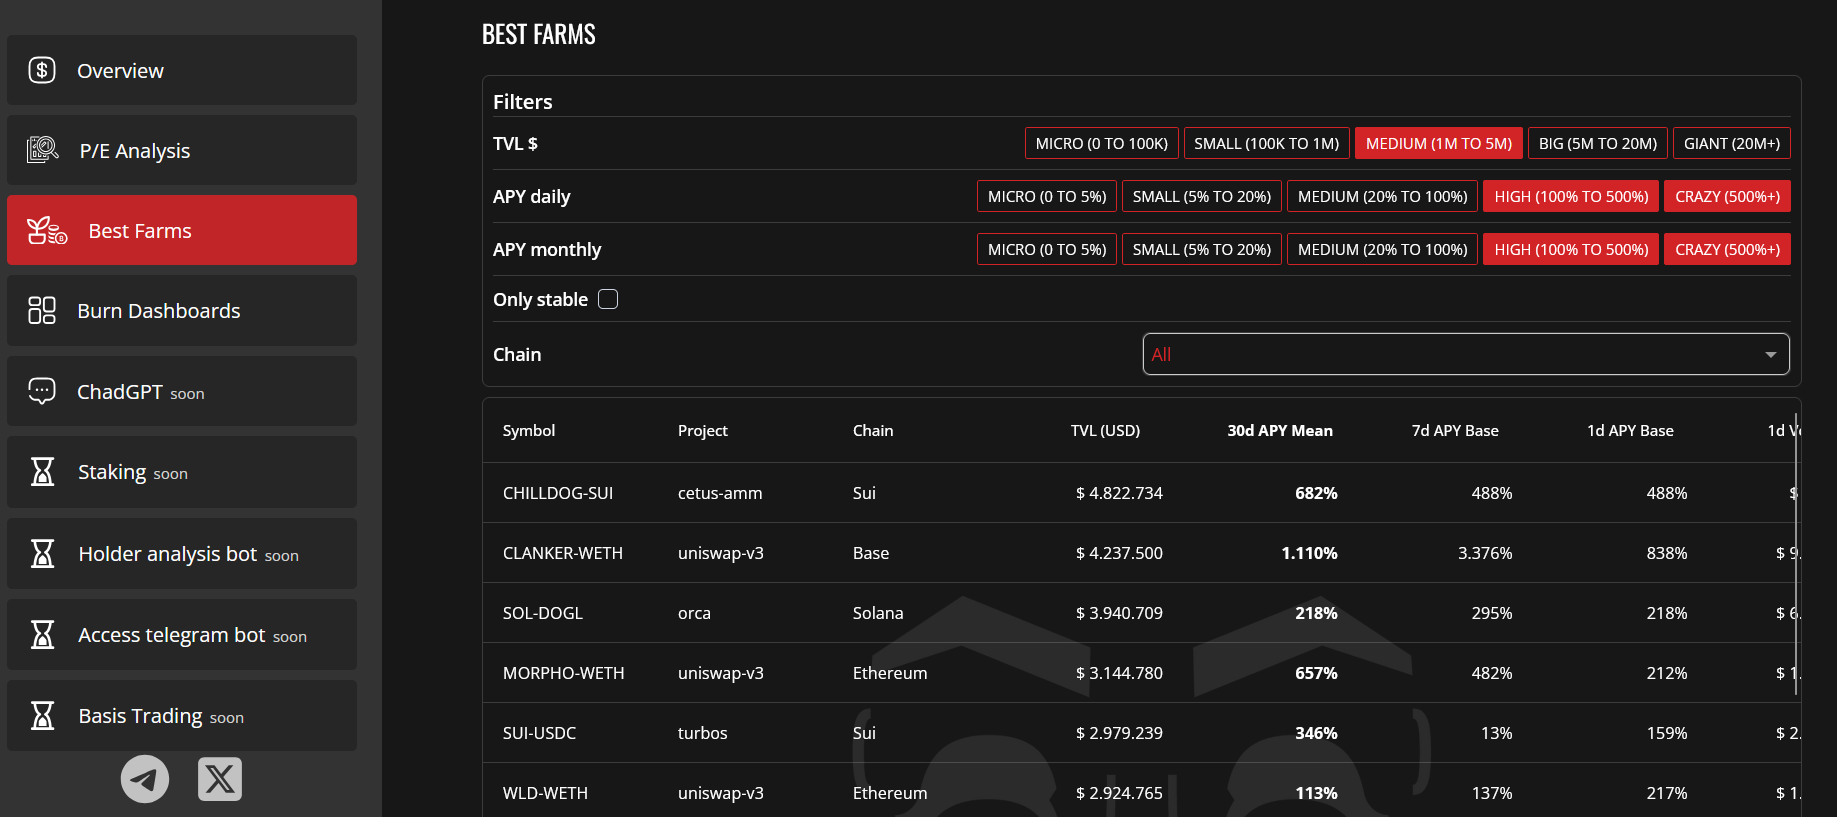Open the X (Twitter) social icon
The image size is (1837, 817).
(x=220, y=779)
